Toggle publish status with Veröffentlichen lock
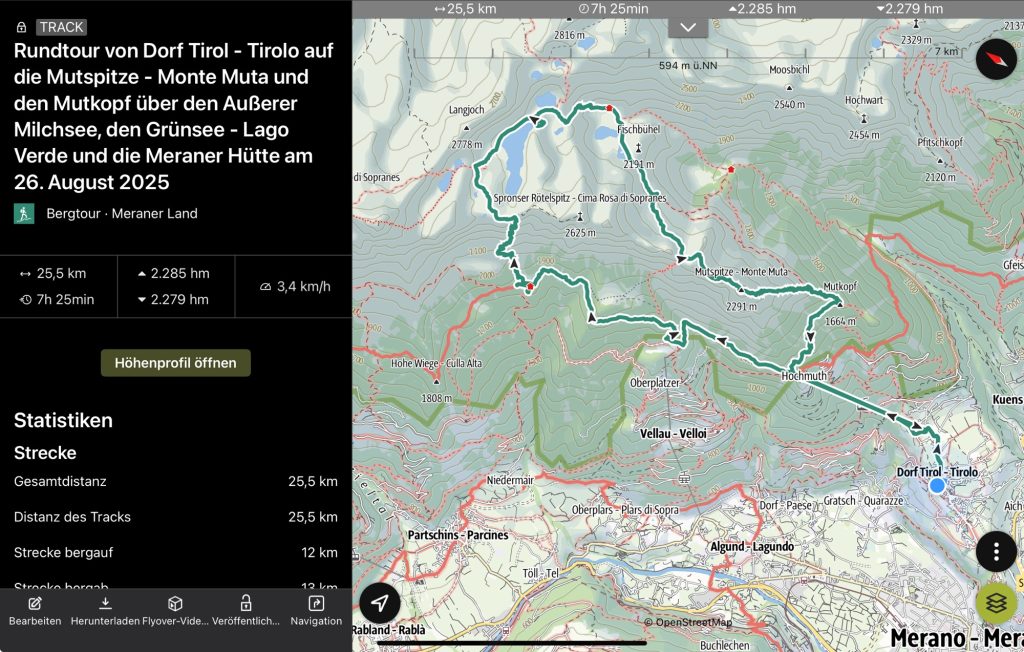The width and height of the screenshot is (1024, 652). tap(245, 604)
